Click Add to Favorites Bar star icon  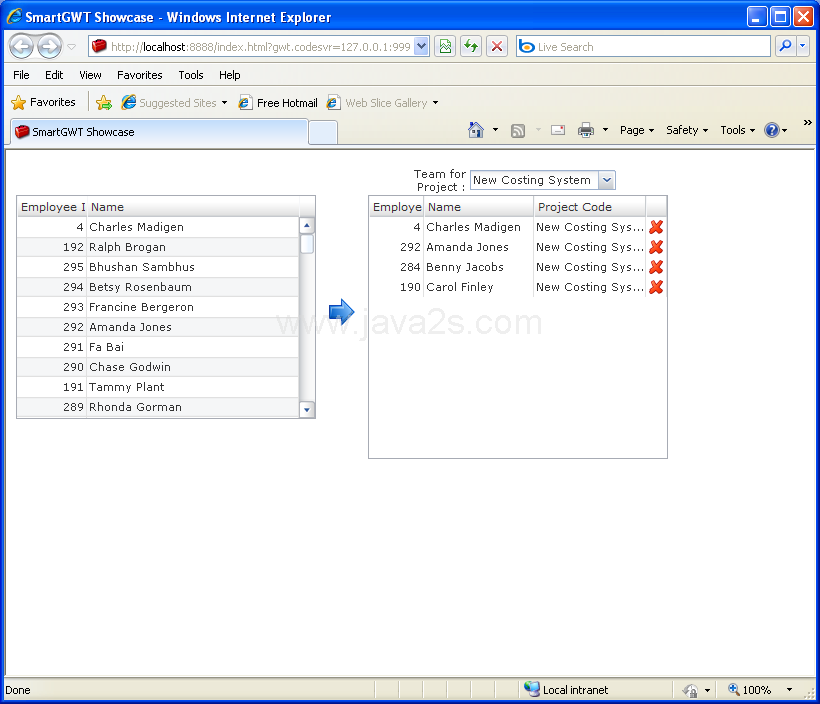click(104, 103)
